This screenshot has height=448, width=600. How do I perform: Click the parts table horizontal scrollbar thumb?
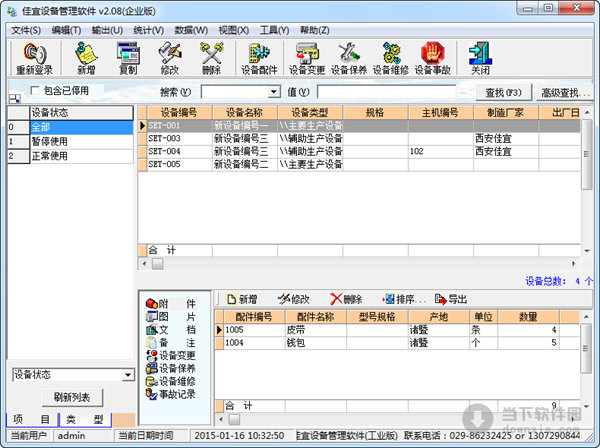(x=234, y=419)
